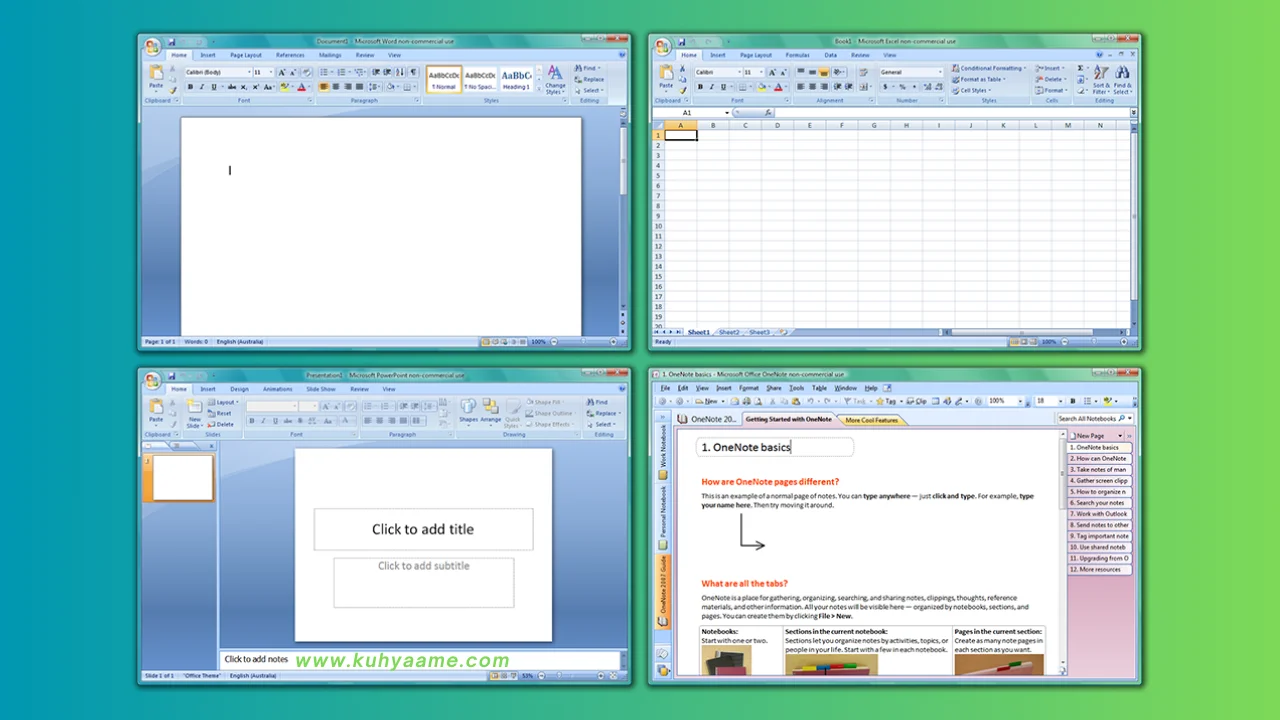
Task: Click the insert function fx icon in Excel
Action: point(768,113)
